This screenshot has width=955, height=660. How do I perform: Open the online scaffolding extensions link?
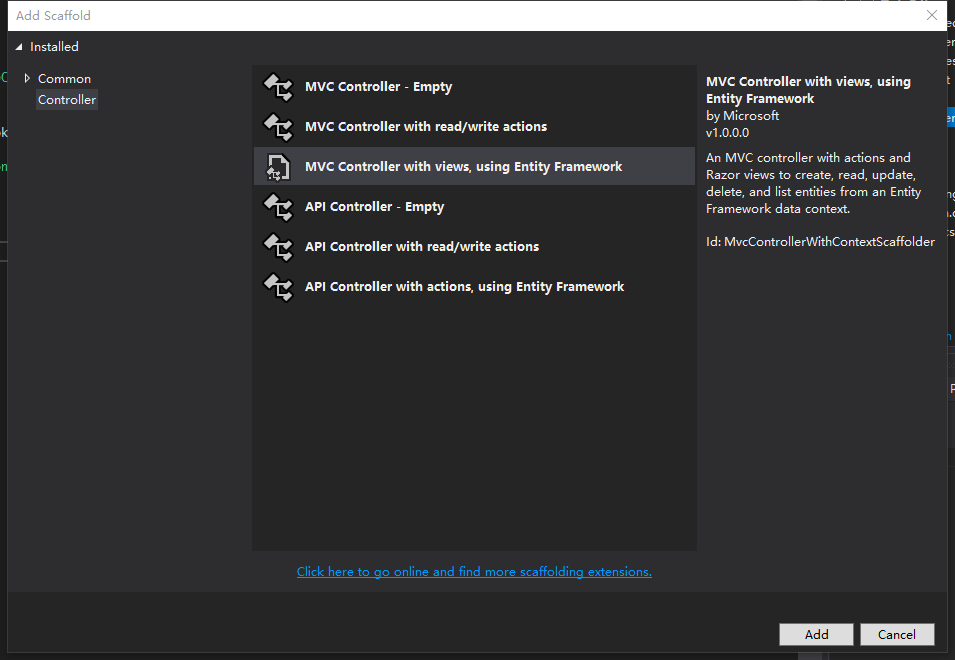coord(474,572)
